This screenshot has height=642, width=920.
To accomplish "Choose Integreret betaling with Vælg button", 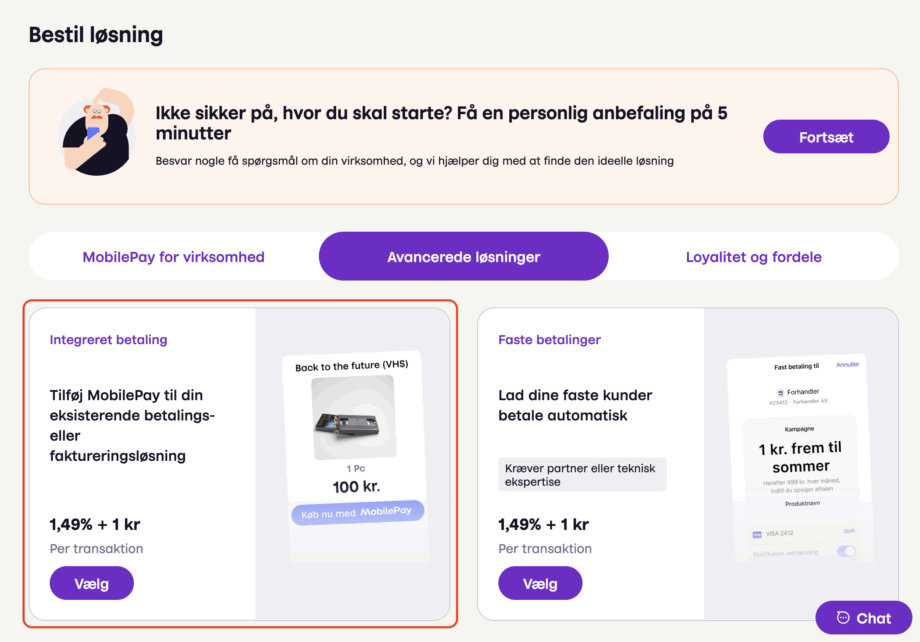I will point(91,583).
